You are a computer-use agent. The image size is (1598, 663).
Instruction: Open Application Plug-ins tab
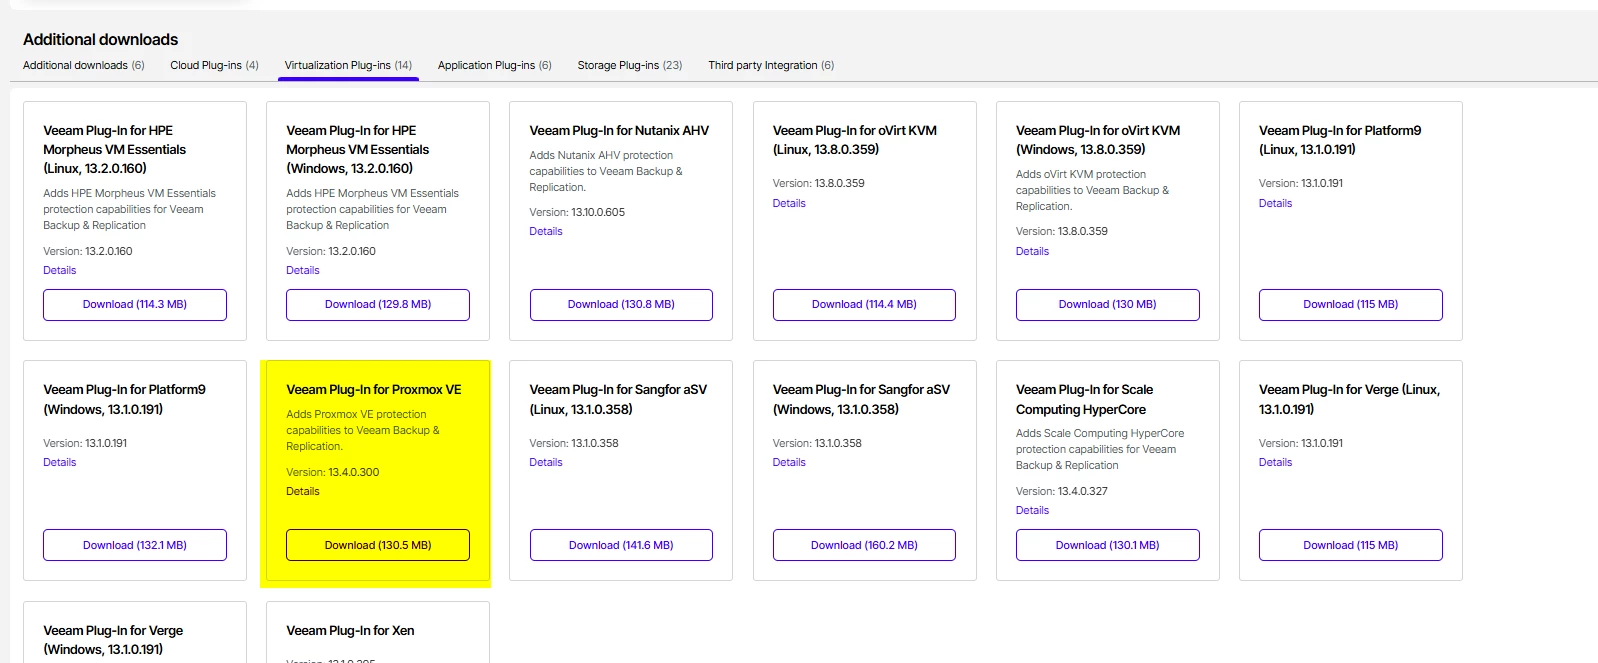click(x=494, y=65)
